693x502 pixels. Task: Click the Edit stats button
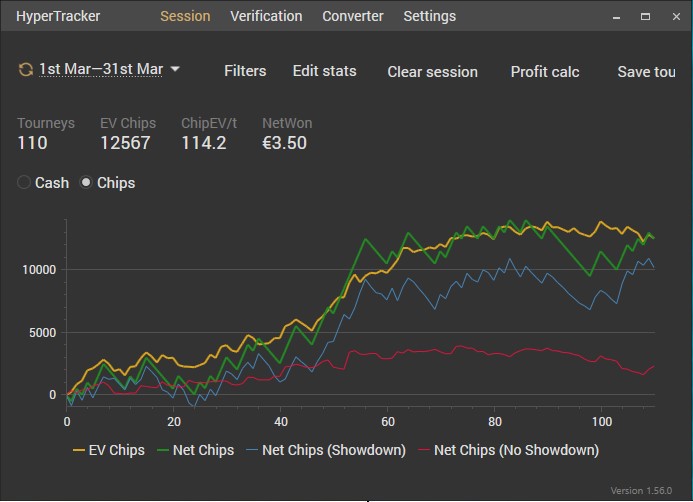(324, 71)
